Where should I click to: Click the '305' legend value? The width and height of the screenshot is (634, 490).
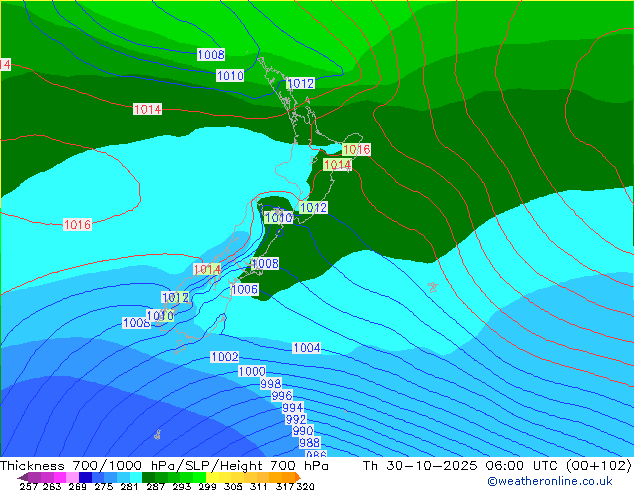[233, 486]
